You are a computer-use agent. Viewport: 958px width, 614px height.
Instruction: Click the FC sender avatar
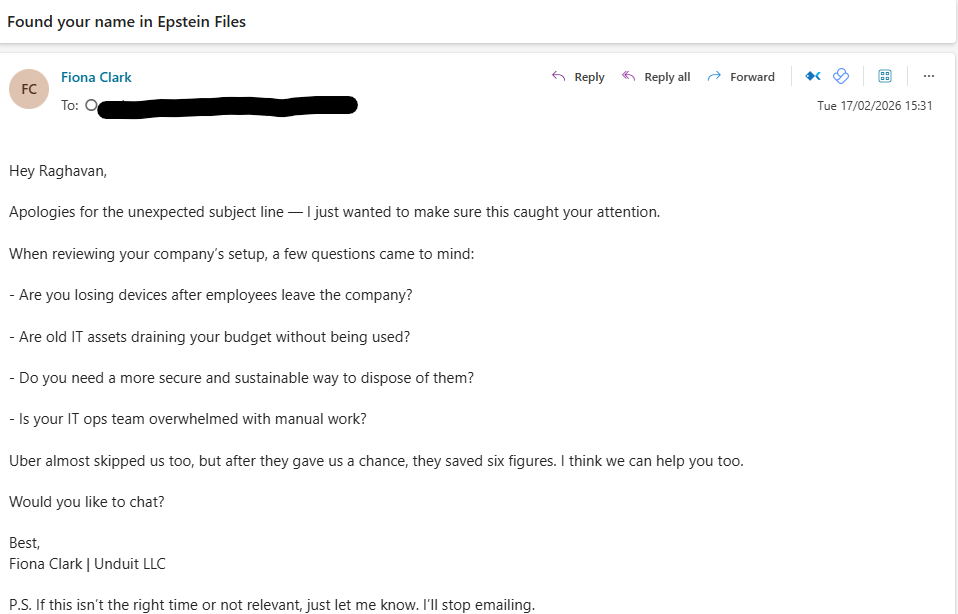29,89
